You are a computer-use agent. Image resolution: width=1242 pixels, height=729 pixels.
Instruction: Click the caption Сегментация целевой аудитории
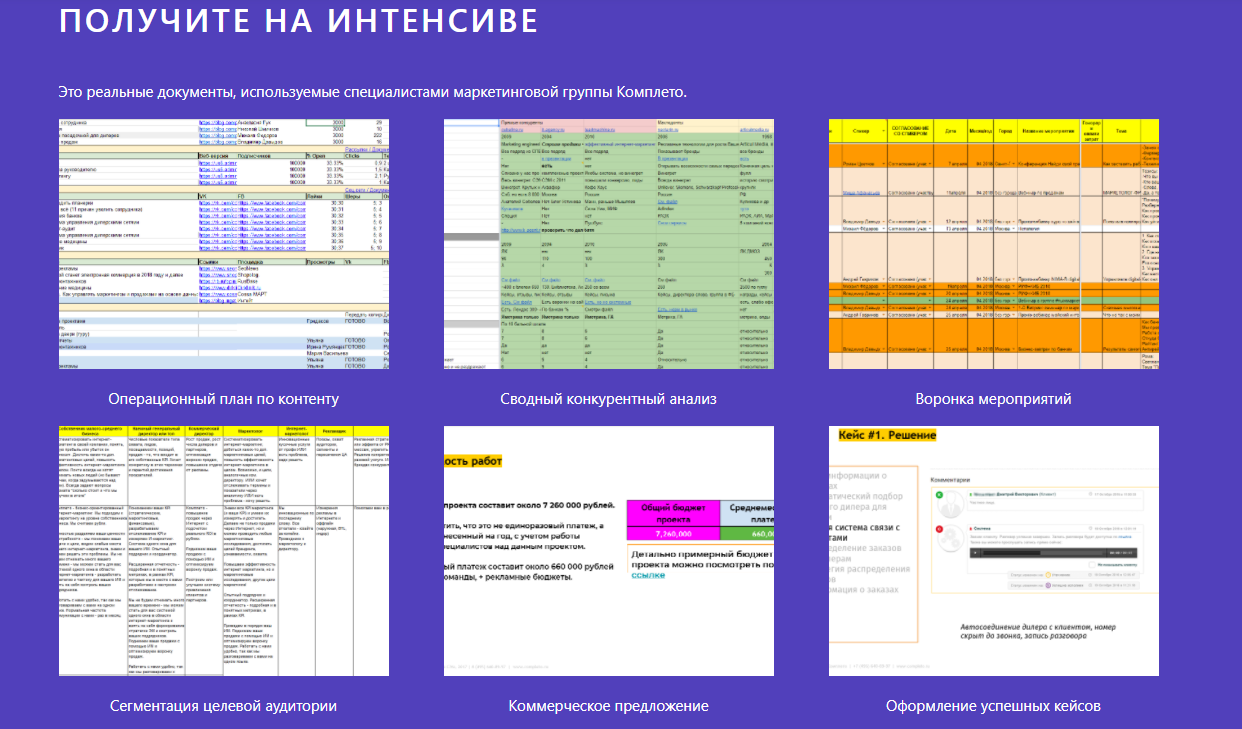tap(224, 706)
